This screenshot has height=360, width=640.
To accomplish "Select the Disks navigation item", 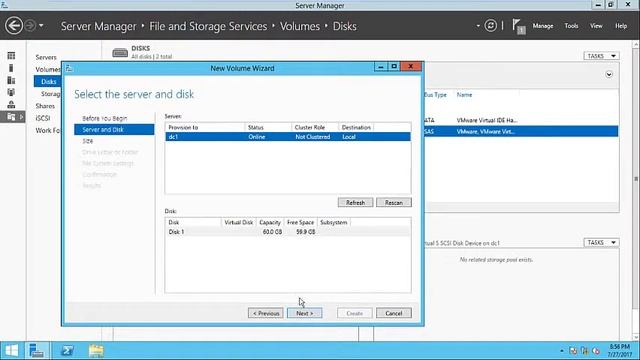I will click(x=48, y=82).
